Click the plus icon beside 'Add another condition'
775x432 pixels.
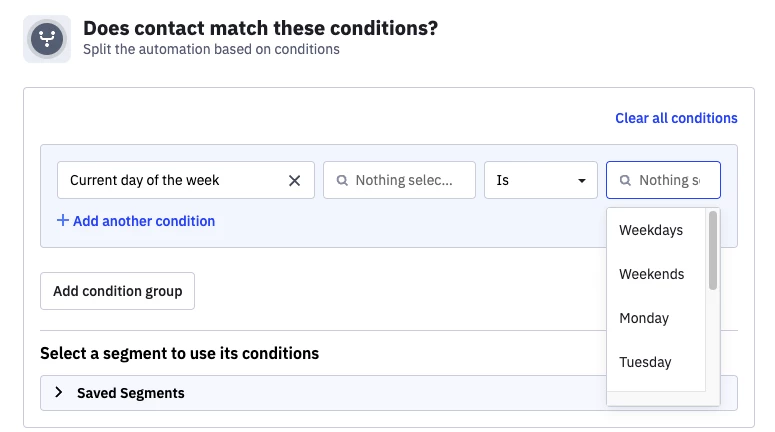click(x=63, y=221)
